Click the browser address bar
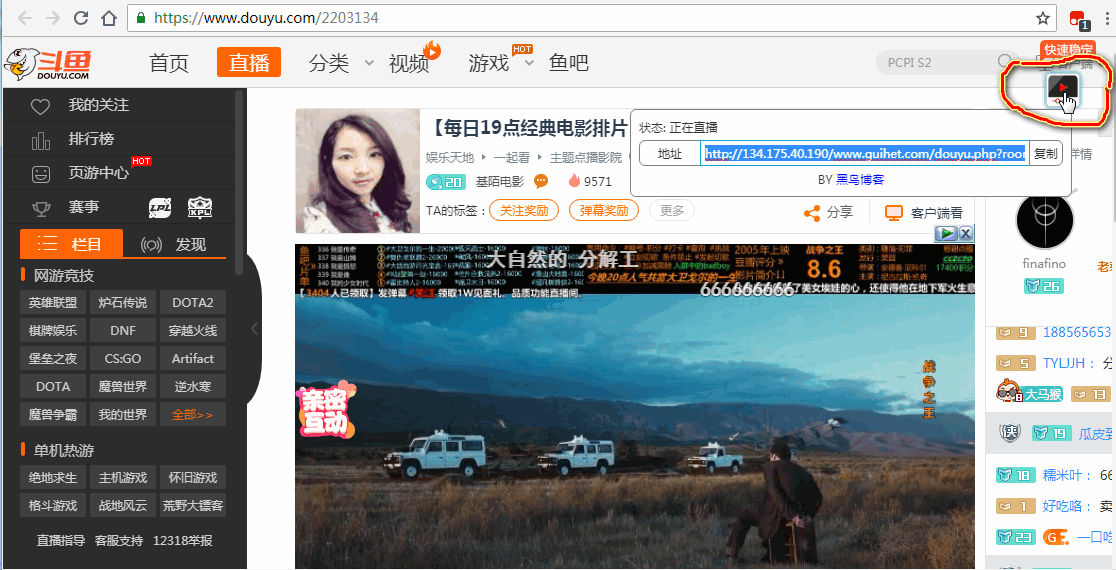Image resolution: width=1116 pixels, height=570 pixels. coord(591,18)
